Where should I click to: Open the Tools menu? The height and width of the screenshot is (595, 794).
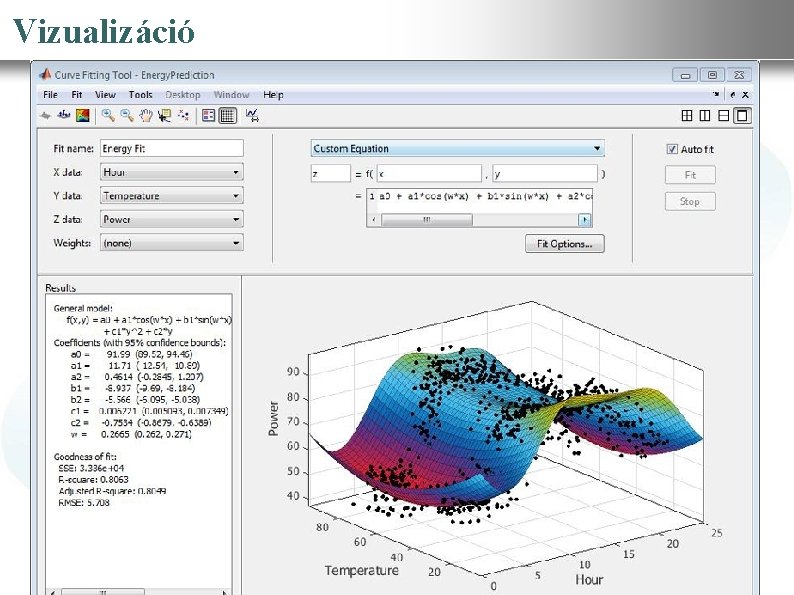click(x=140, y=95)
